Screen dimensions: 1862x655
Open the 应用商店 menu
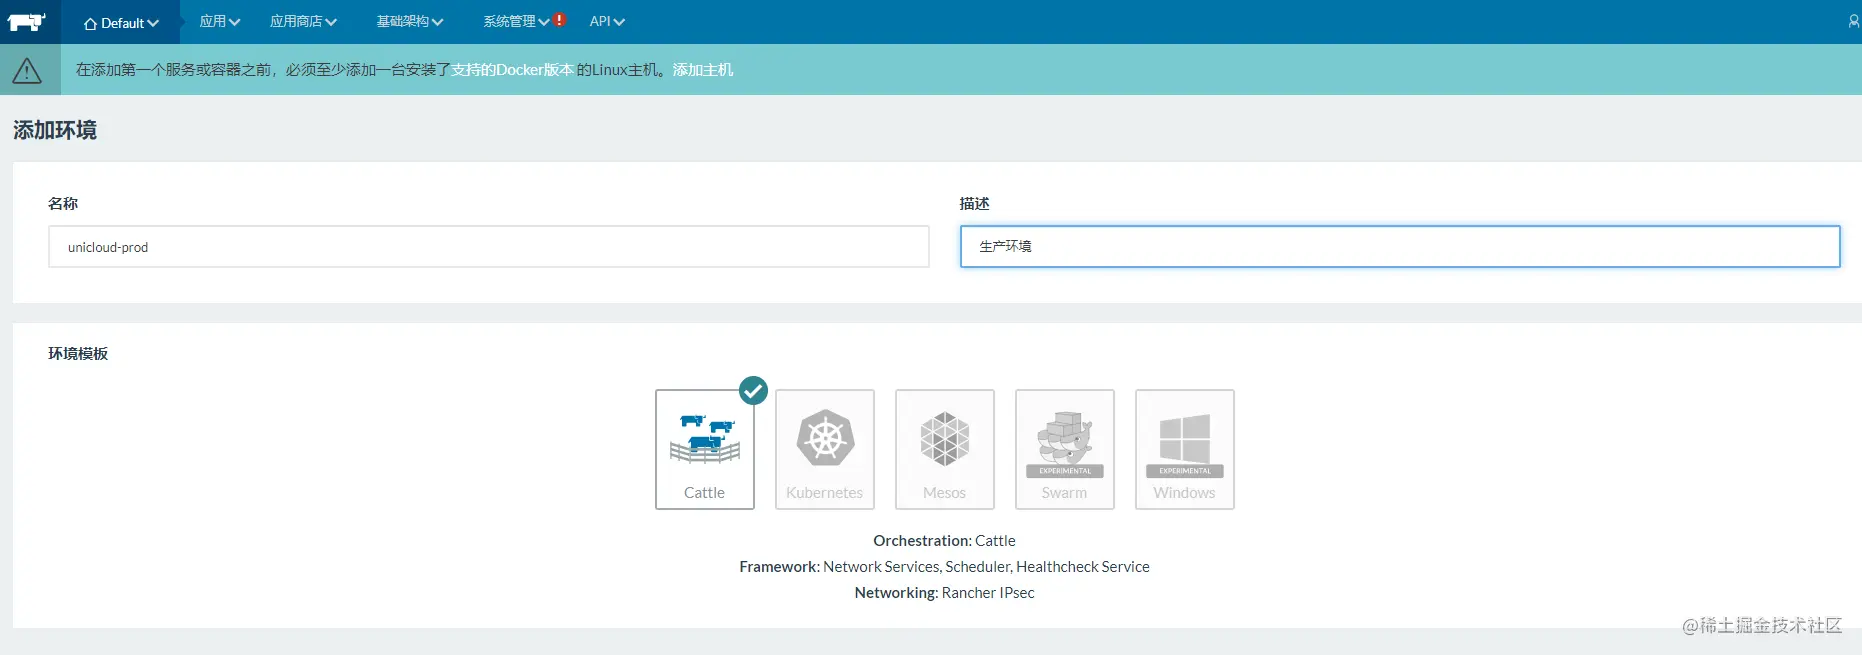303,21
